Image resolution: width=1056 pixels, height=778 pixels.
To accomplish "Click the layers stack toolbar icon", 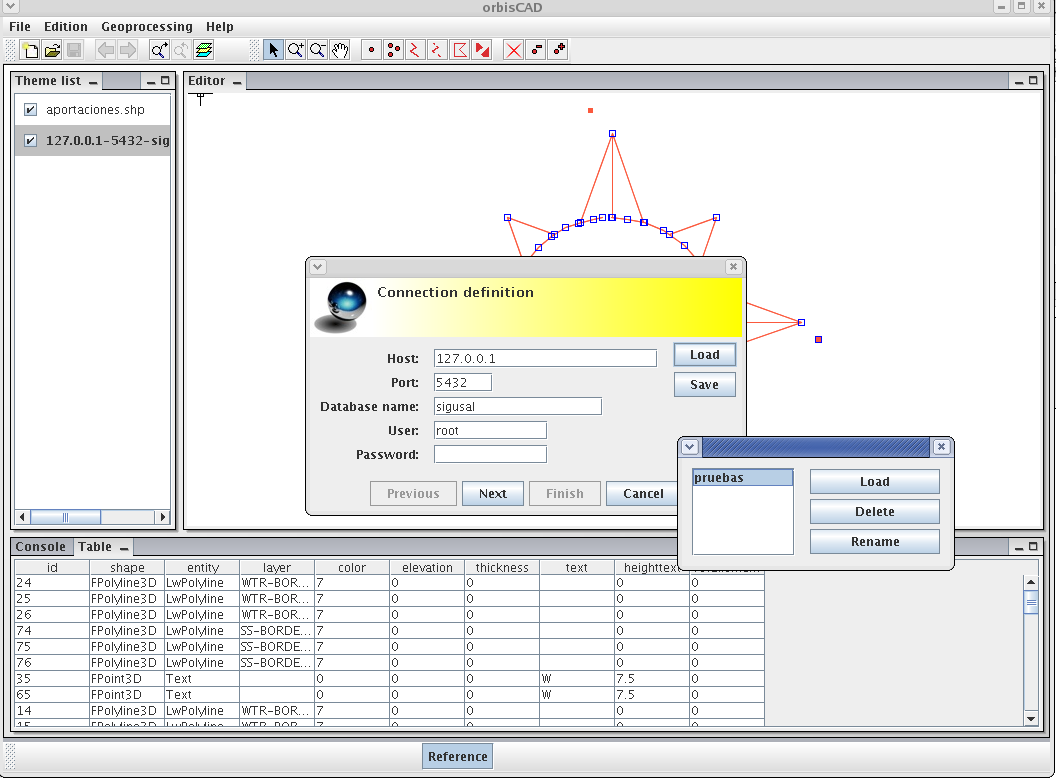I will click(x=204, y=50).
